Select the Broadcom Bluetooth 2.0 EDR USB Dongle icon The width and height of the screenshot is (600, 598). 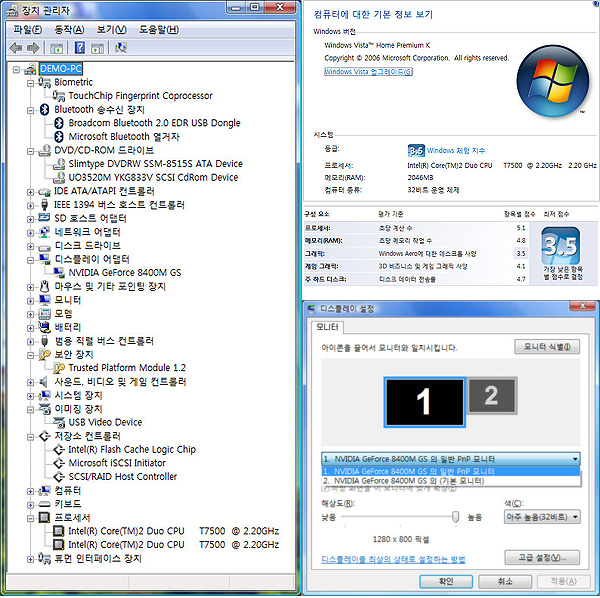point(59,123)
